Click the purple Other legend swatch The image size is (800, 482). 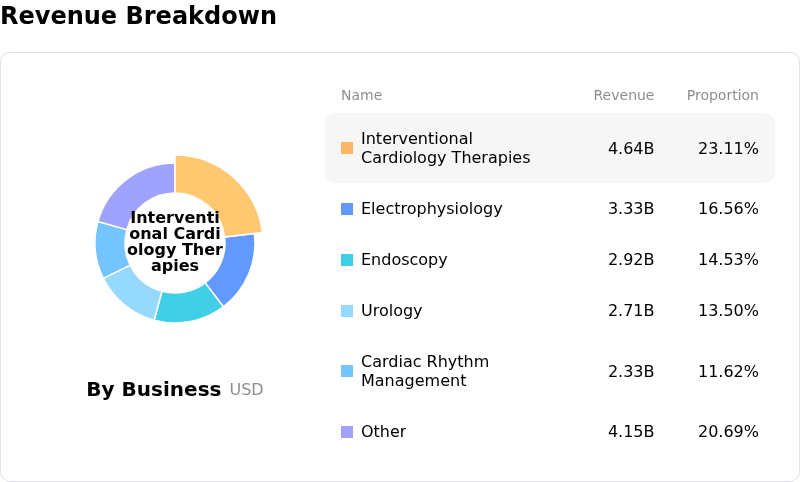pyautogui.click(x=347, y=432)
